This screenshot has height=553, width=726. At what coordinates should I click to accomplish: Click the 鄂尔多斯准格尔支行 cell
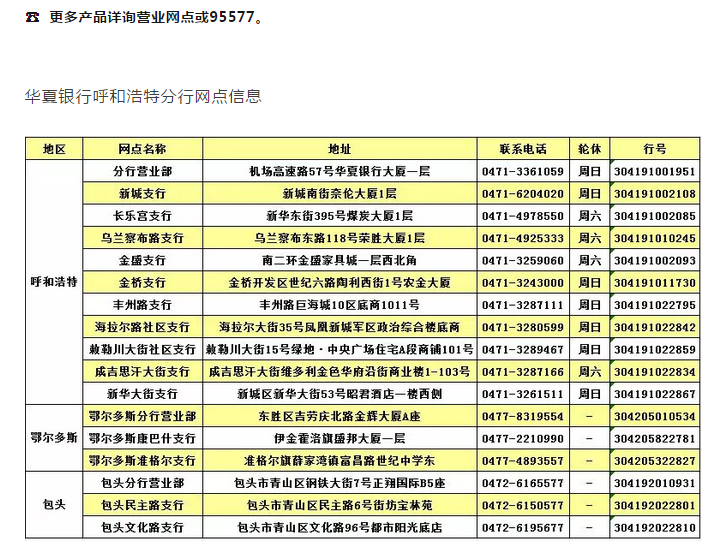143,460
